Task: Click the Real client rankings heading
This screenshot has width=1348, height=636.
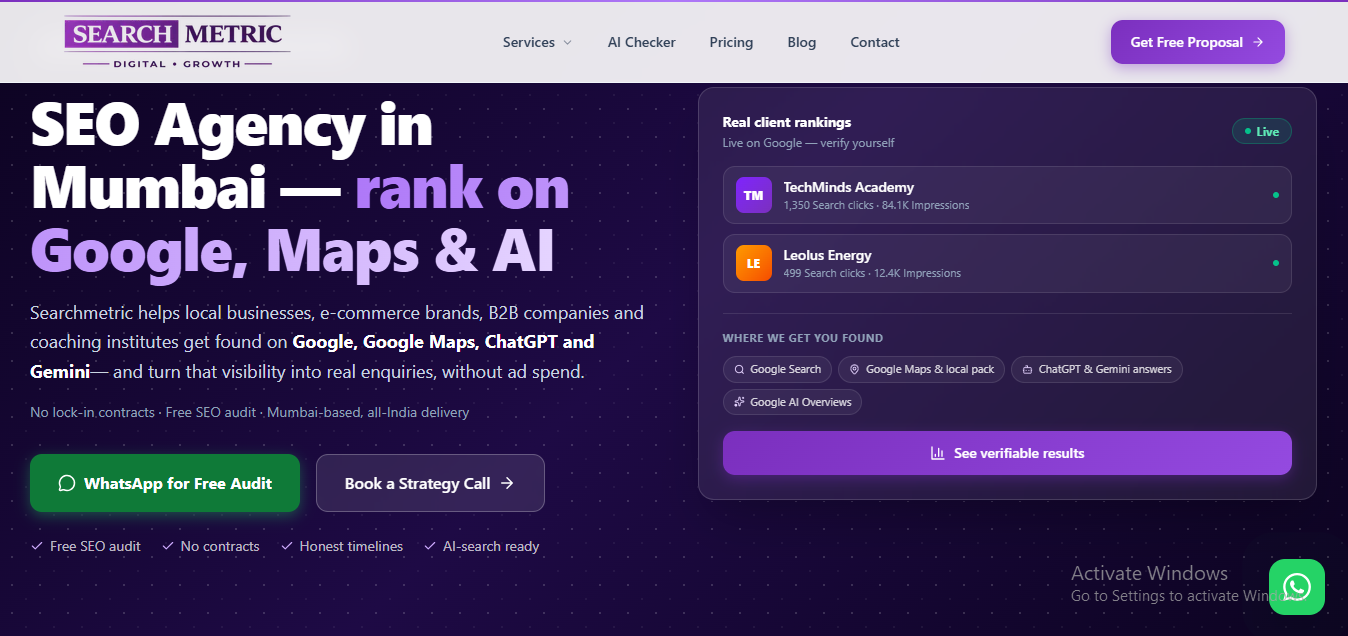Action: click(787, 122)
